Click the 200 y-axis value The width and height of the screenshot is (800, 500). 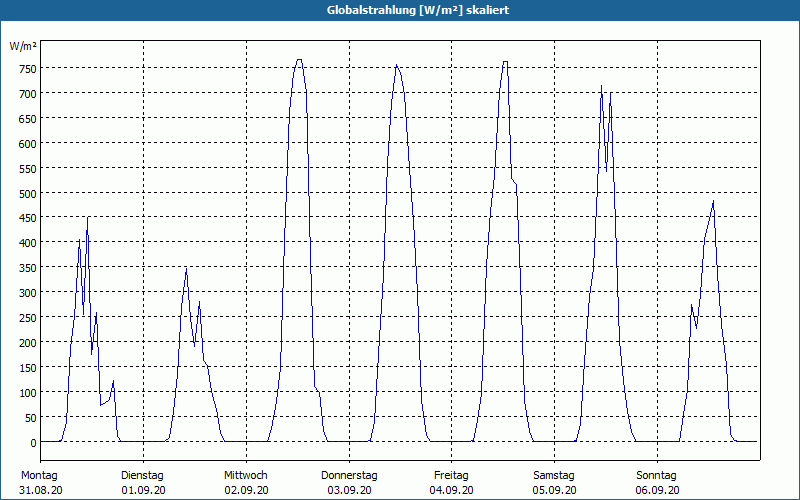pyautogui.click(x=28, y=343)
